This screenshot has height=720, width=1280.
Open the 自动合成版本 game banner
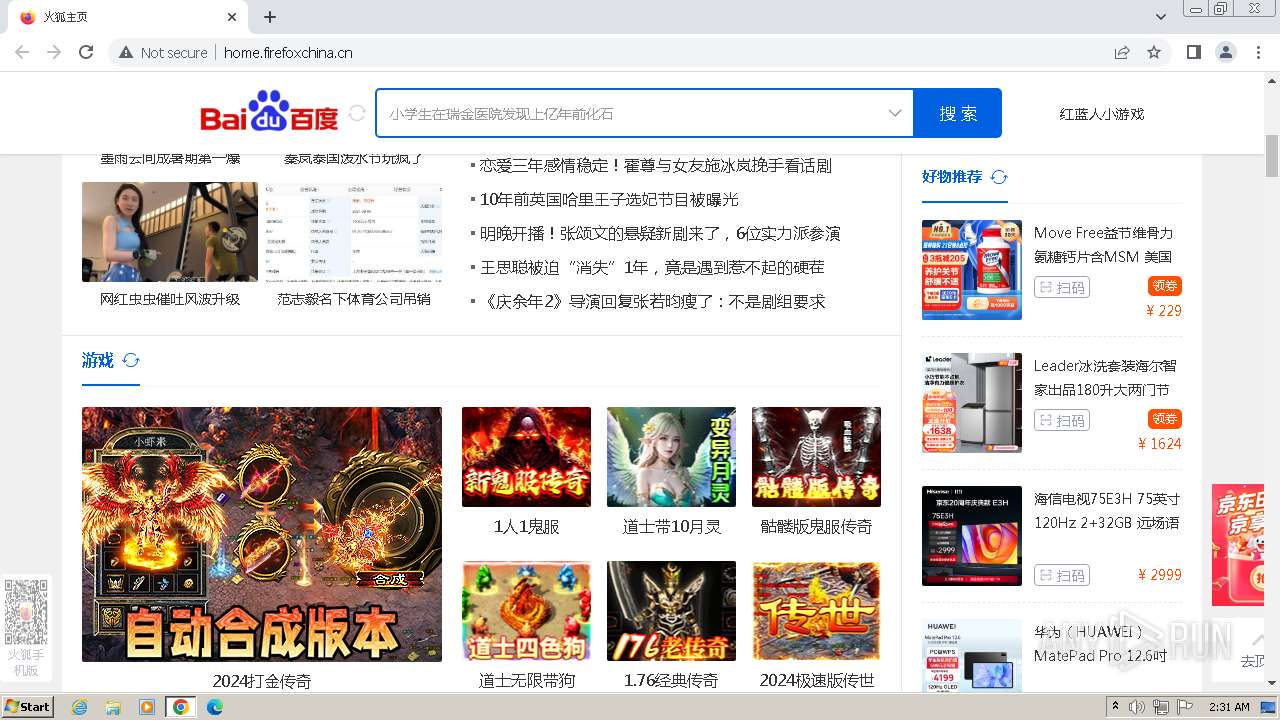(262, 534)
